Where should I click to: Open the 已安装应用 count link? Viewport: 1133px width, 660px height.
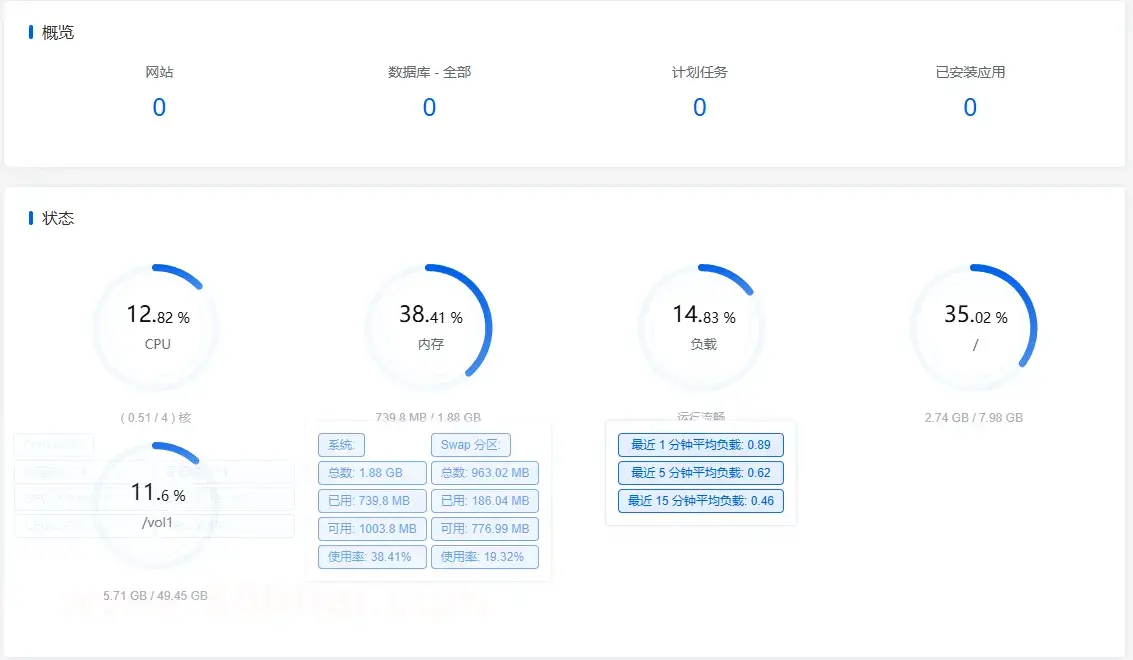pyautogui.click(x=969, y=108)
